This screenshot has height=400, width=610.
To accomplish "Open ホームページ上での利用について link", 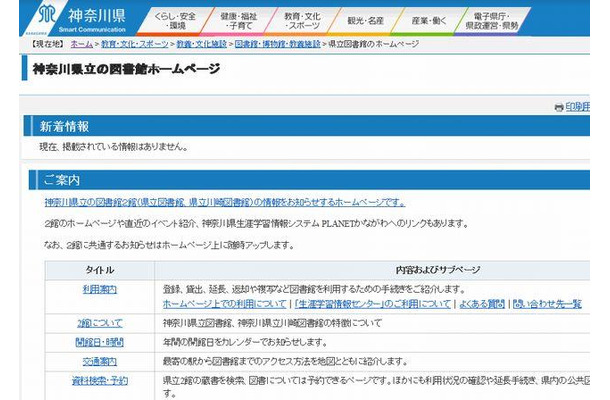I will tap(224, 304).
